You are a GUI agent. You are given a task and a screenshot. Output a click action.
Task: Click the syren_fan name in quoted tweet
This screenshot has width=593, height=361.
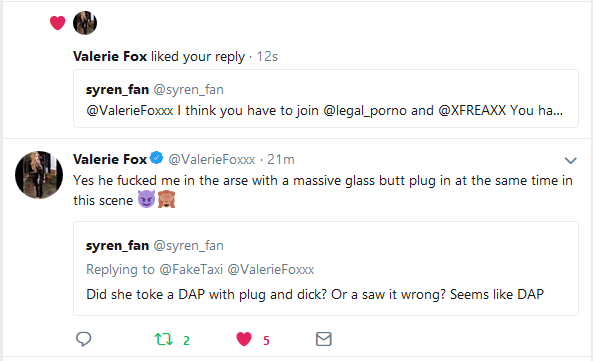117,245
